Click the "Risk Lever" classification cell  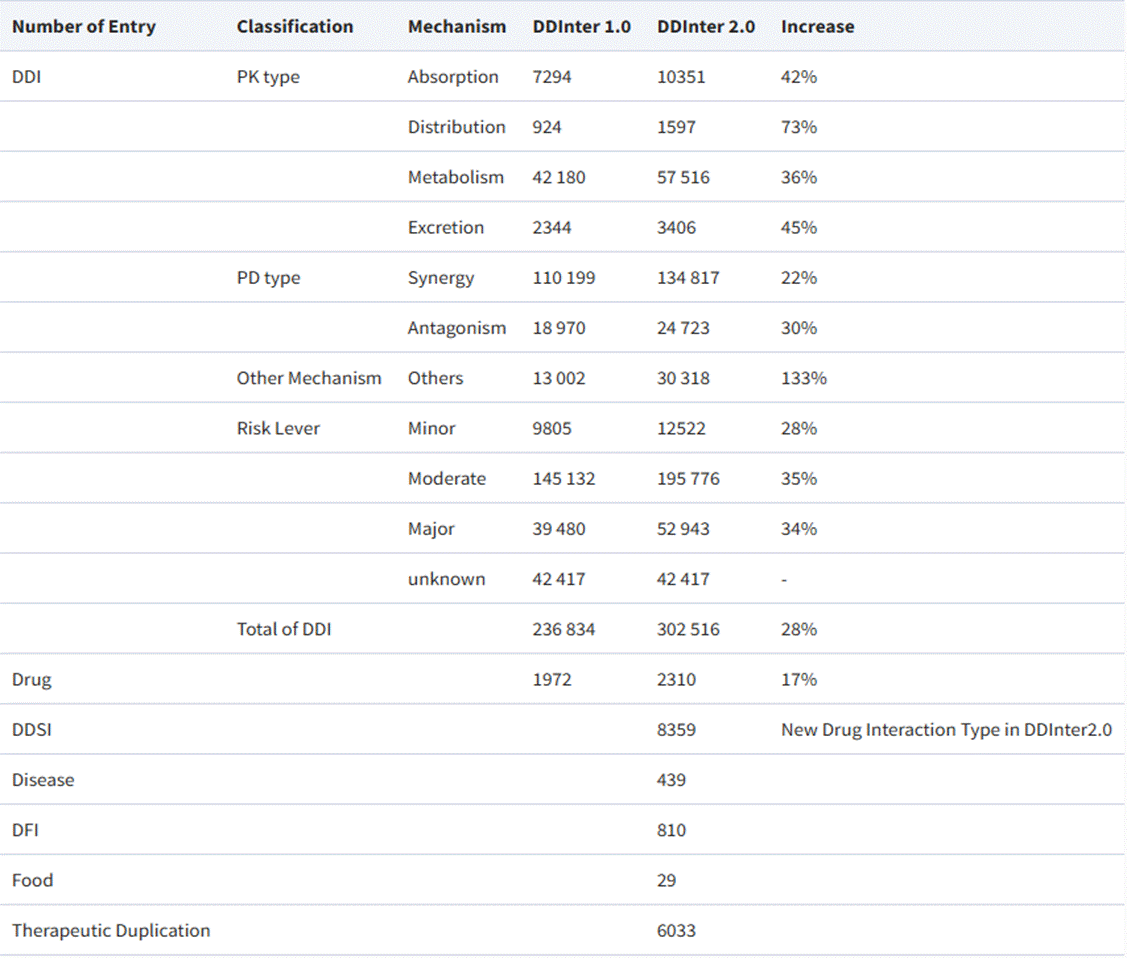point(278,428)
